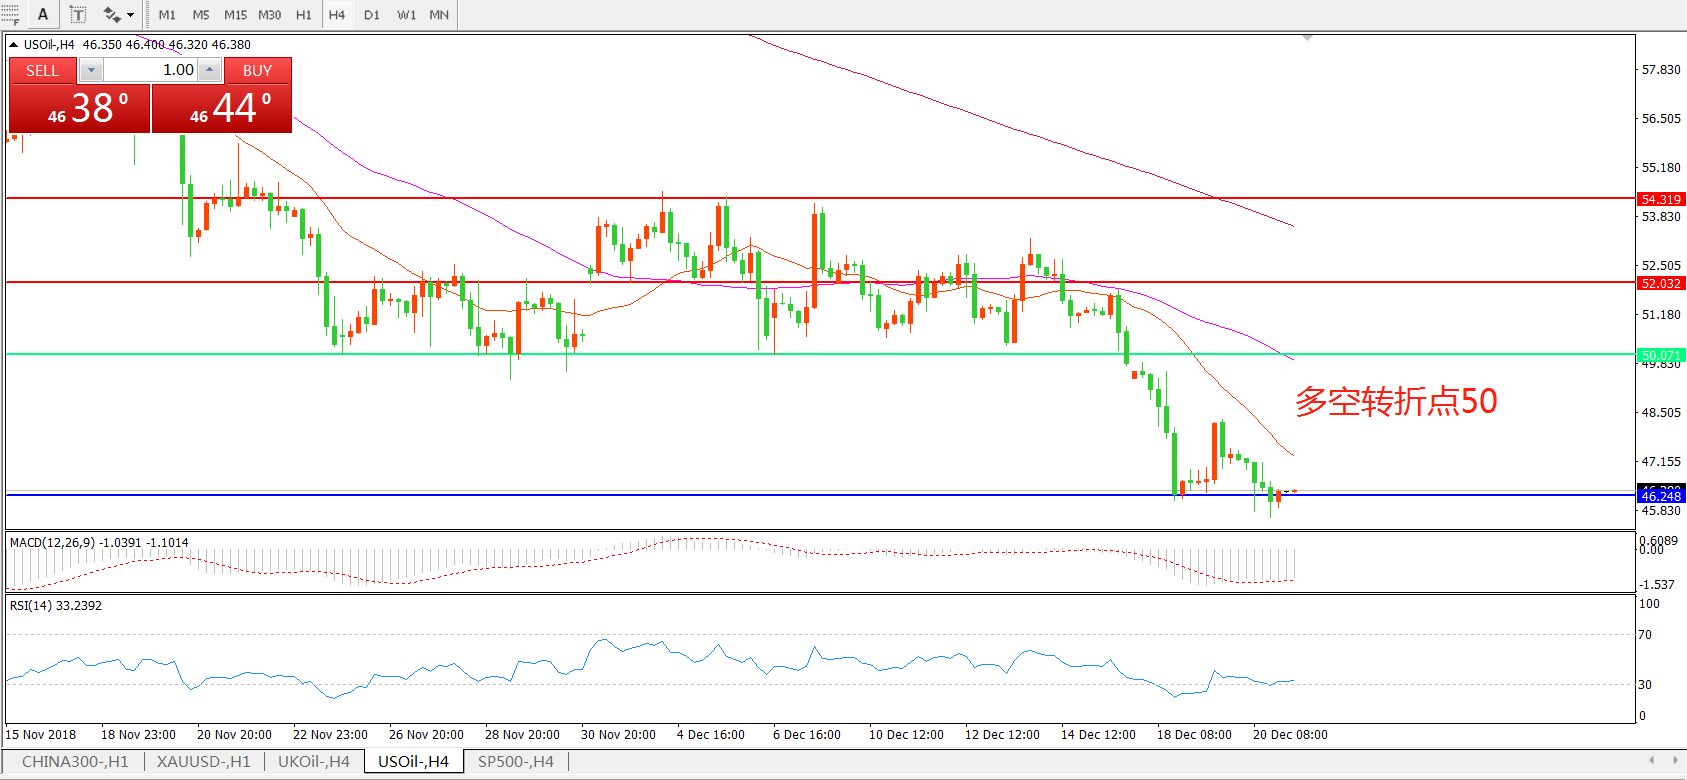Collapse the one-click trading panel triangle
Screen dimensions: 1687x780
point(13,45)
